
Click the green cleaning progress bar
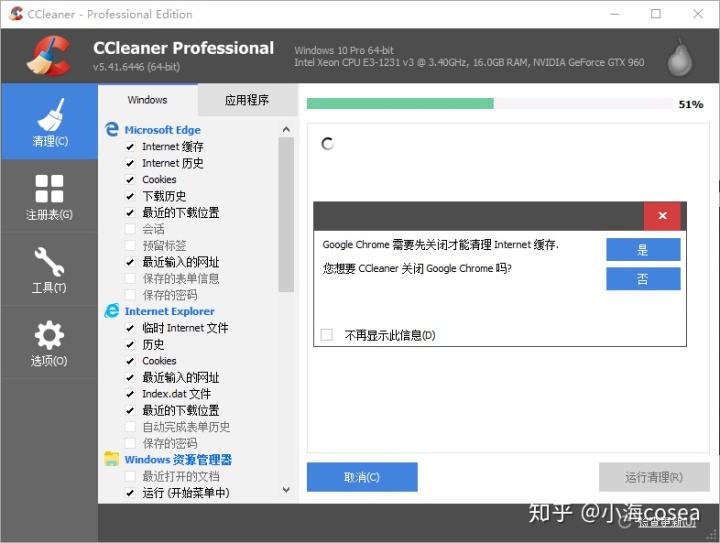[400, 104]
